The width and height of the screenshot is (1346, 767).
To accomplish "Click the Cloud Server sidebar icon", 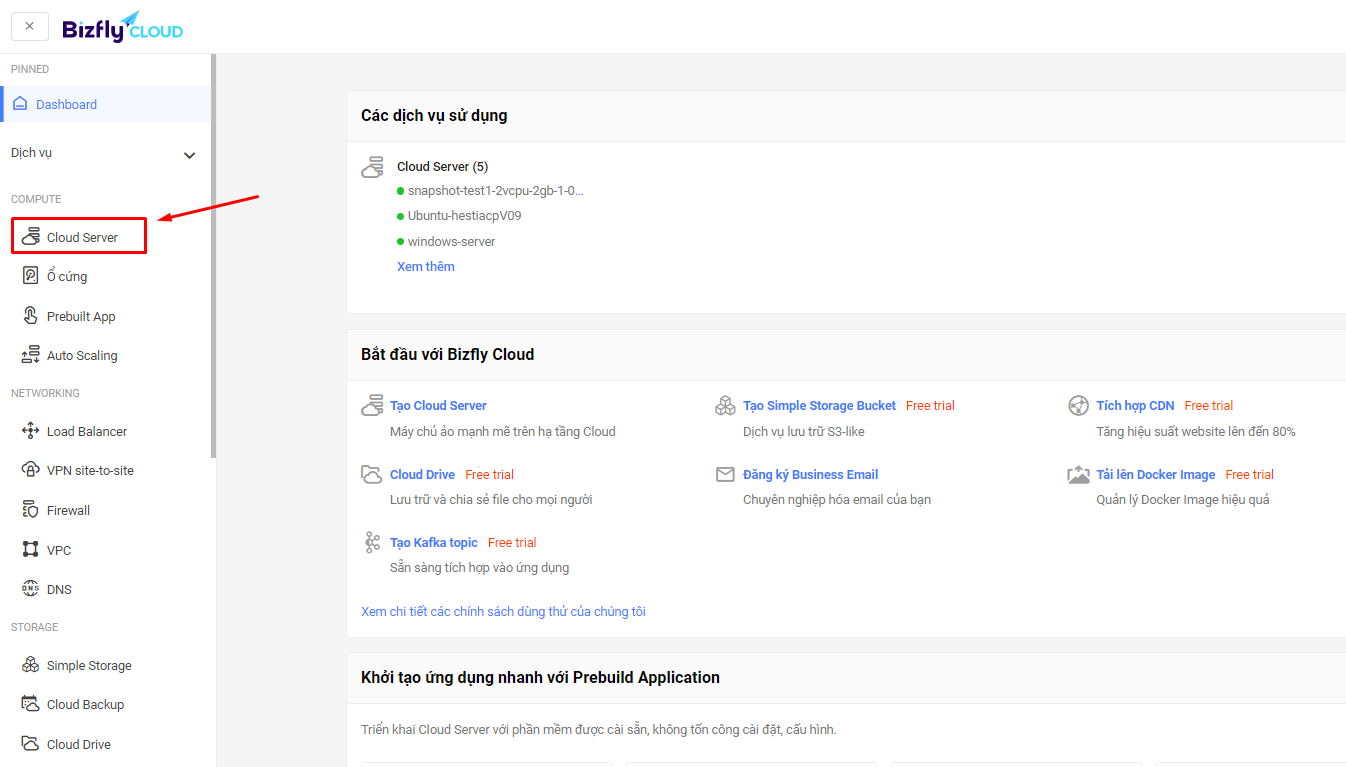I will coord(30,237).
